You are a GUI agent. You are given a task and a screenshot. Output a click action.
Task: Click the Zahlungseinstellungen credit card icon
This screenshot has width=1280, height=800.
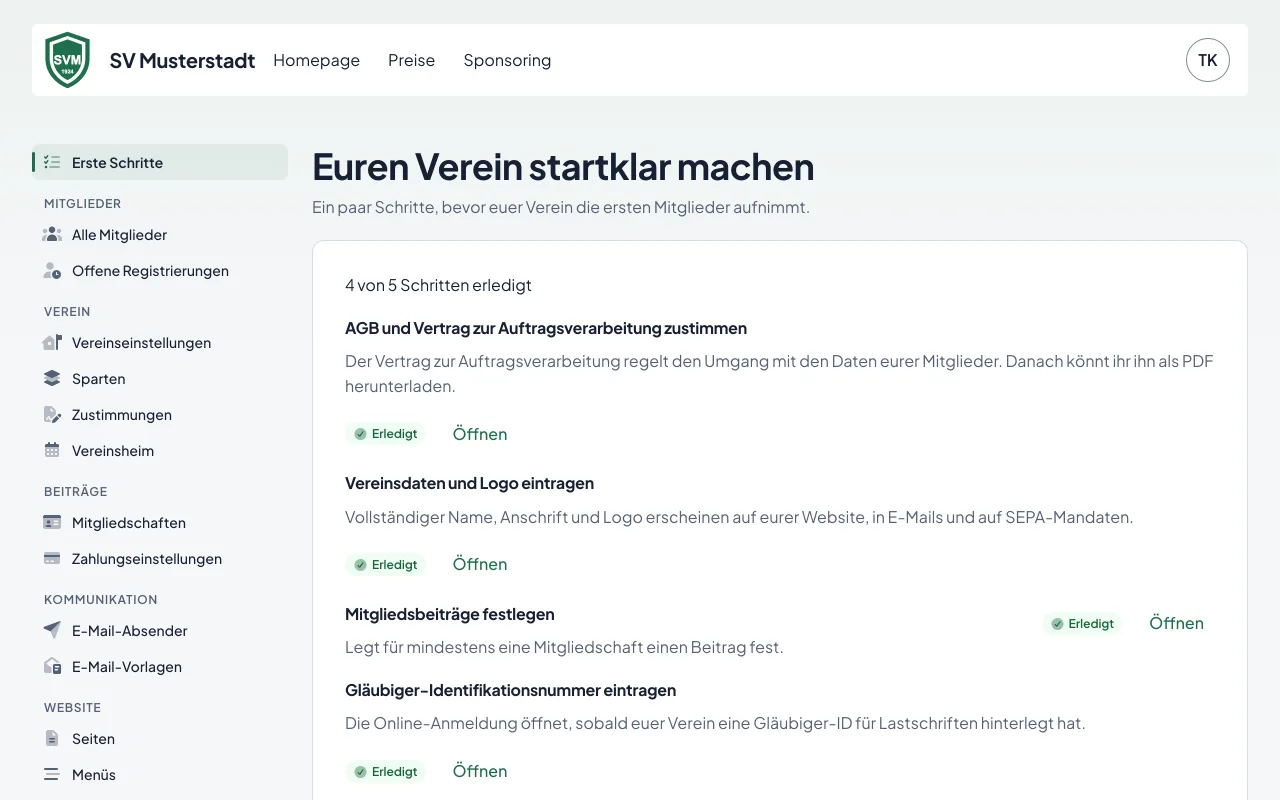pos(52,558)
